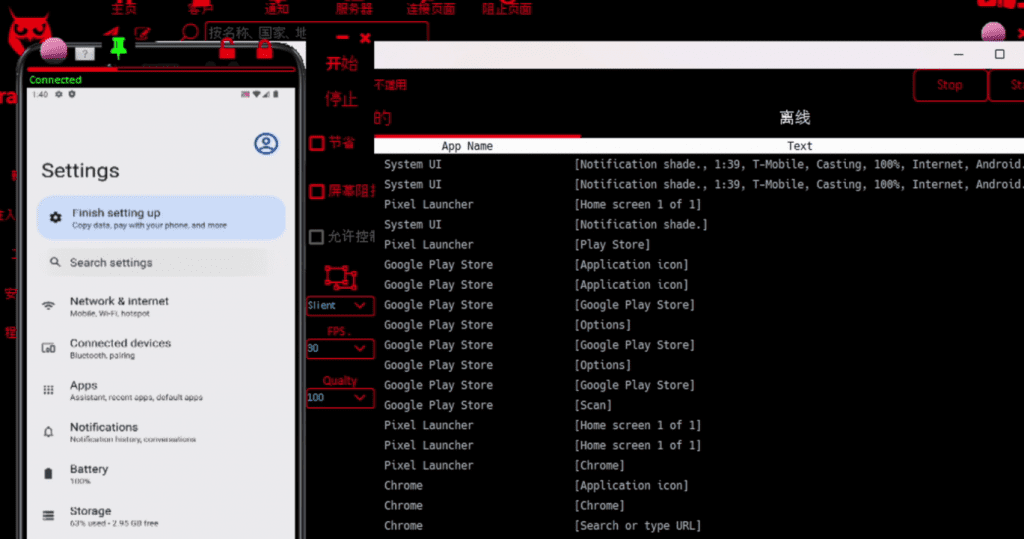Open the profile avatar icon in Settings
Image resolution: width=1024 pixels, height=539 pixels.
pos(266,144)
